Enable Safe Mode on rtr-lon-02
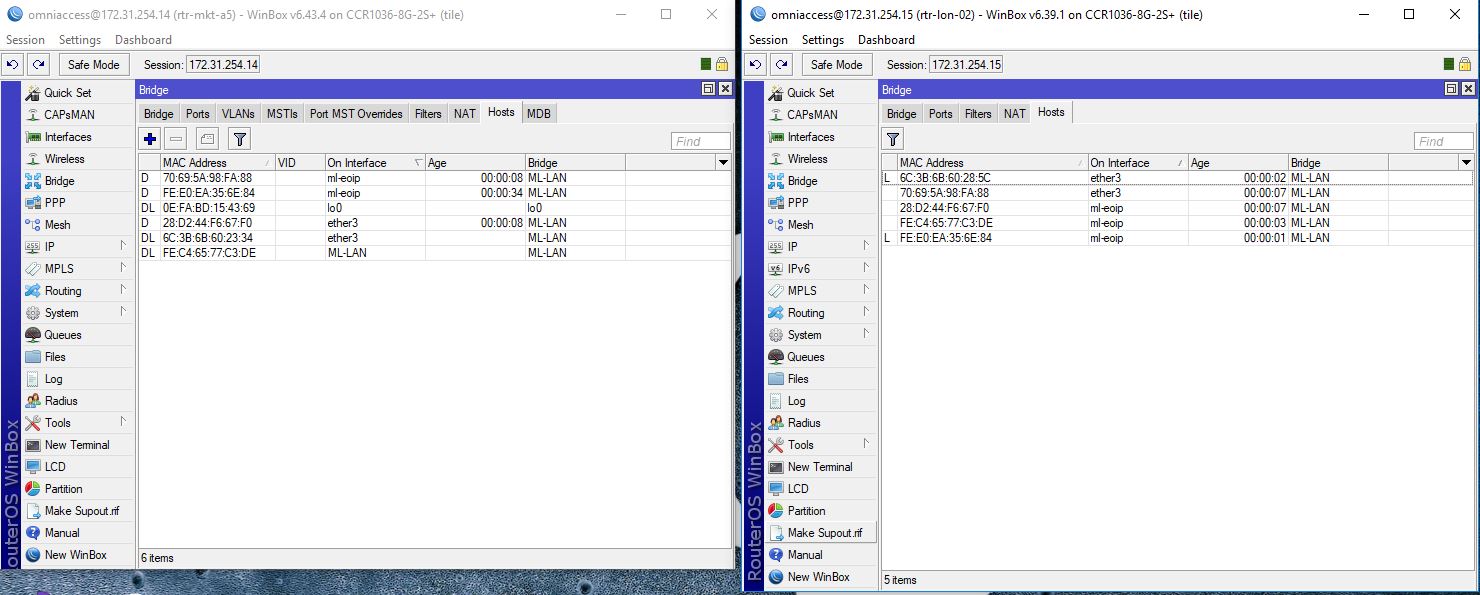The height and width of the screenshot is (595, 1480). pyautogui.click(x=836, y=64)
